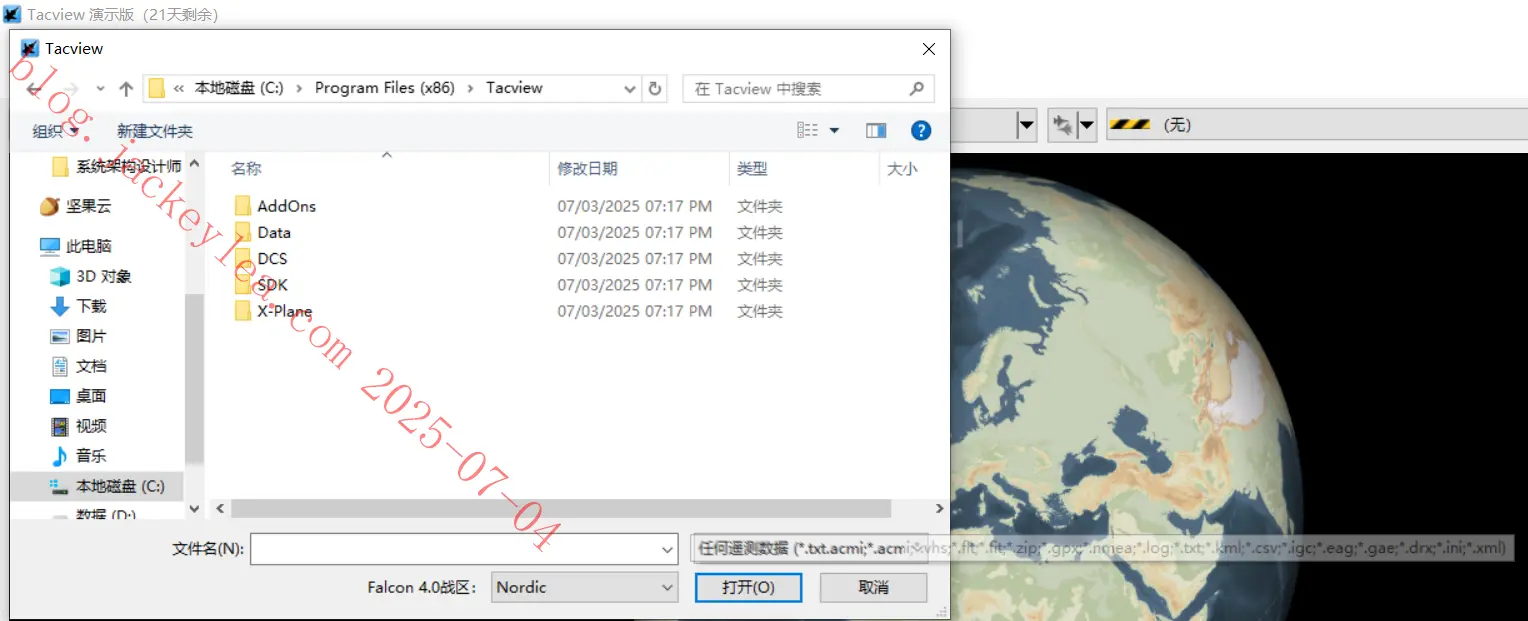Click the search magnifier icon

coord(916,88)
